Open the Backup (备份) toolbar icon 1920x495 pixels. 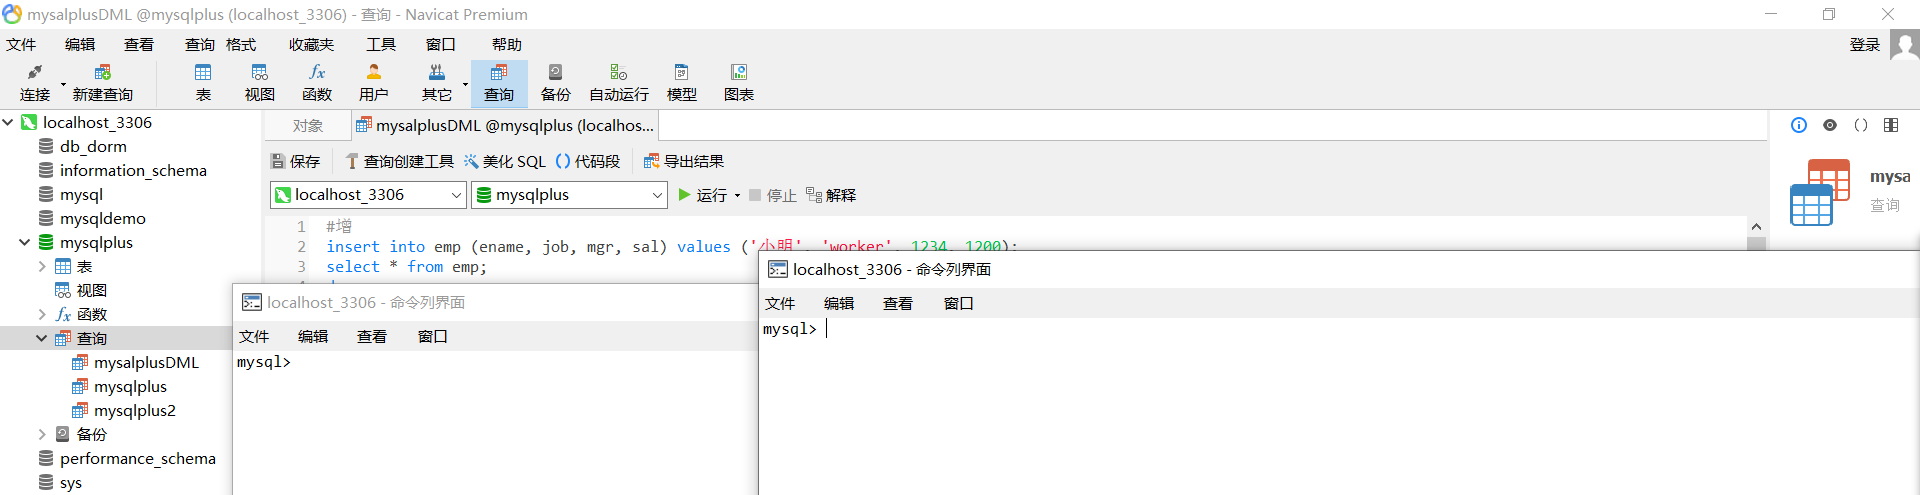556,83
